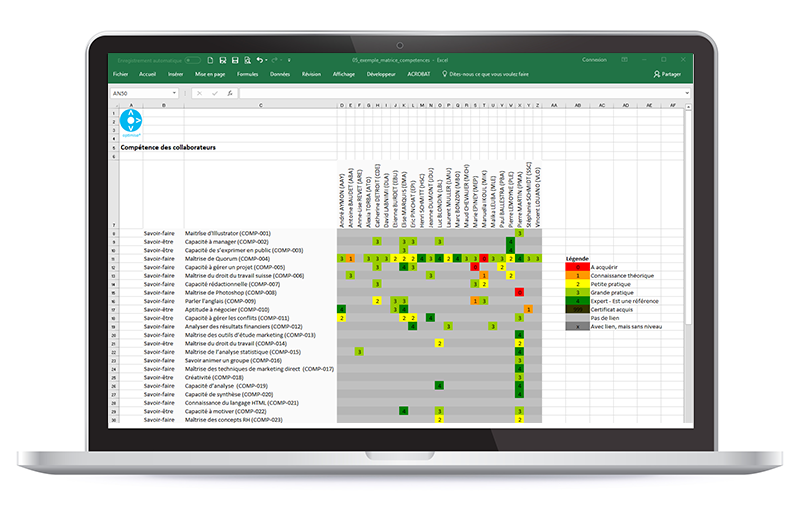Open the Mise en page tab
800x515 pixels.
(x=210, y=74)
